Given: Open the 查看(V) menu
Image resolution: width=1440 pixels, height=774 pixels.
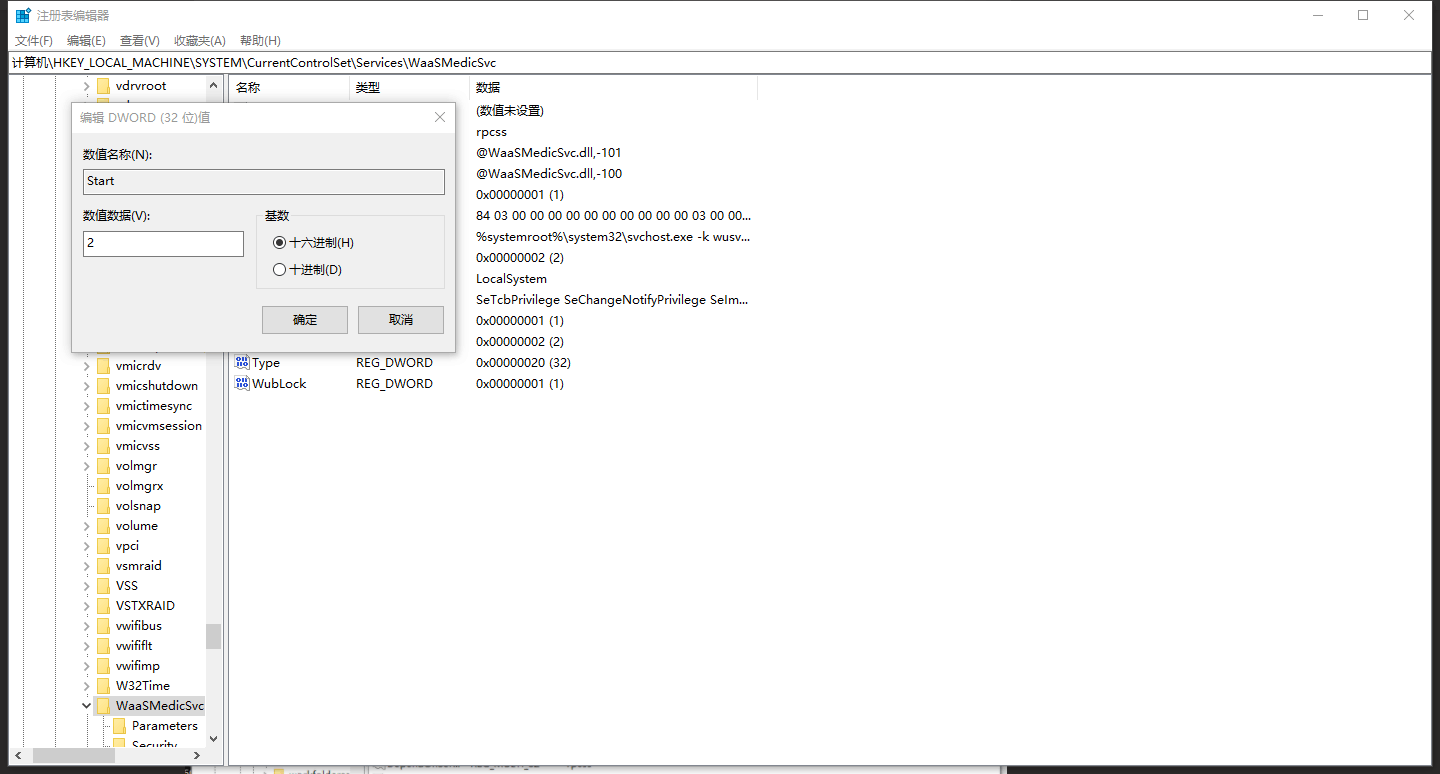Looking at the screenshot, I should [x=140, y=41].
